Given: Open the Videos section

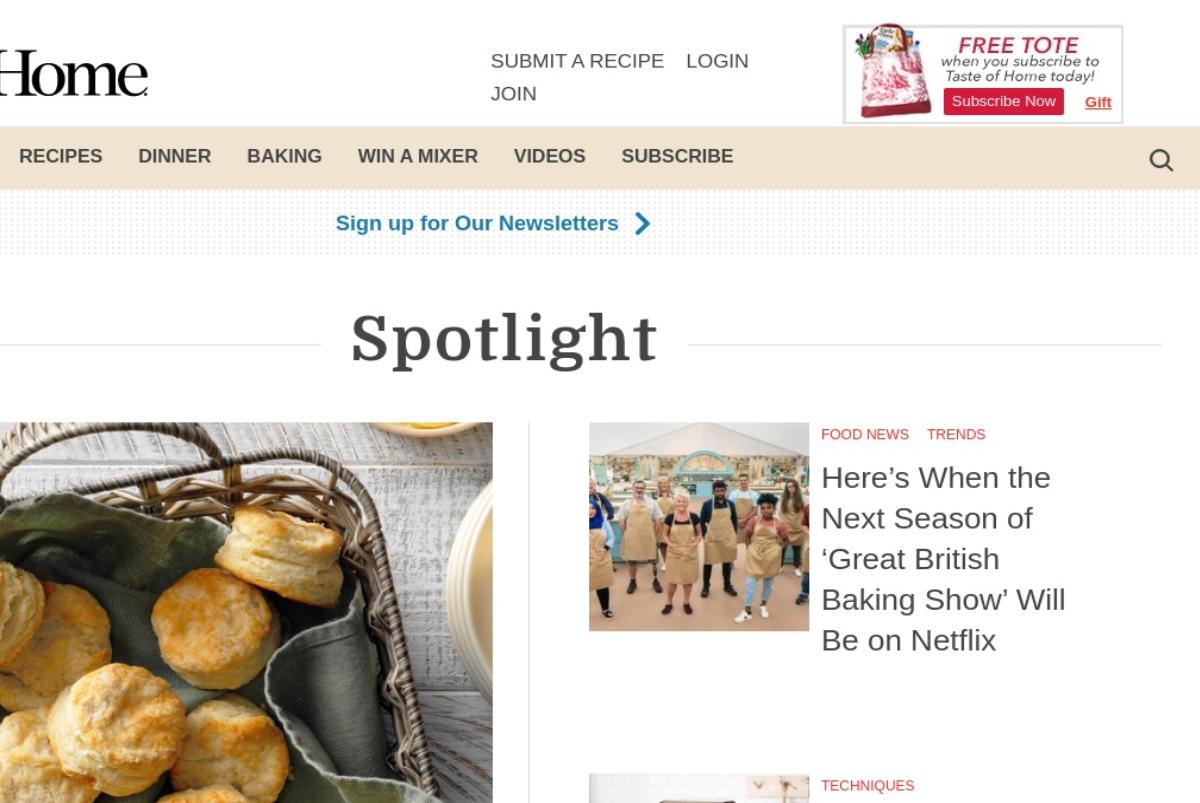Looking at the screenshot, I should (x=549, y=156).
